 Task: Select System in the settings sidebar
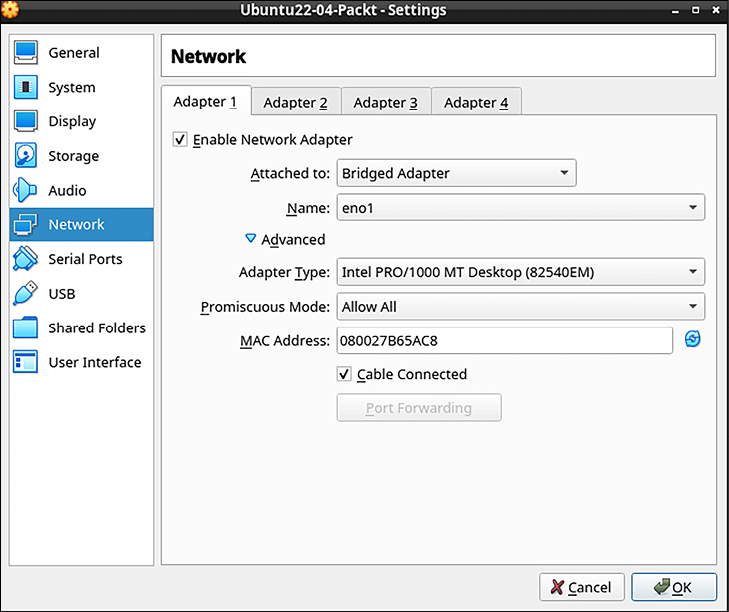[81, 87]
